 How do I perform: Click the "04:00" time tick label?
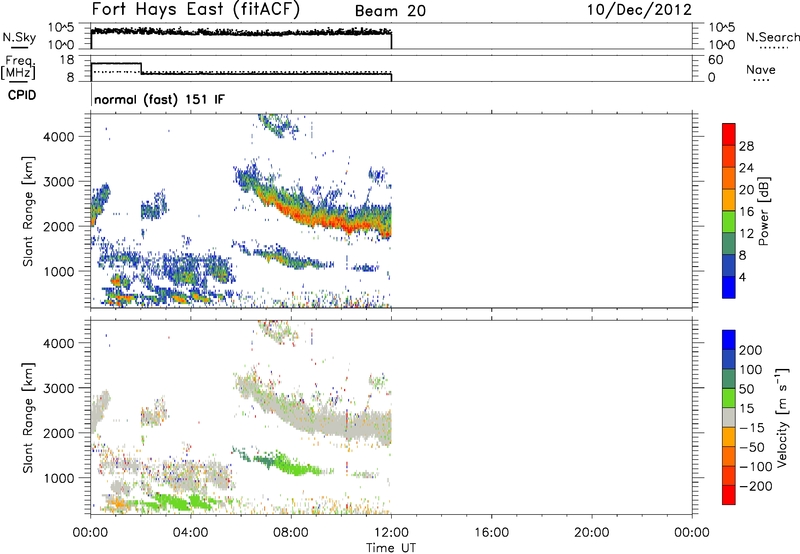point(191,533)
